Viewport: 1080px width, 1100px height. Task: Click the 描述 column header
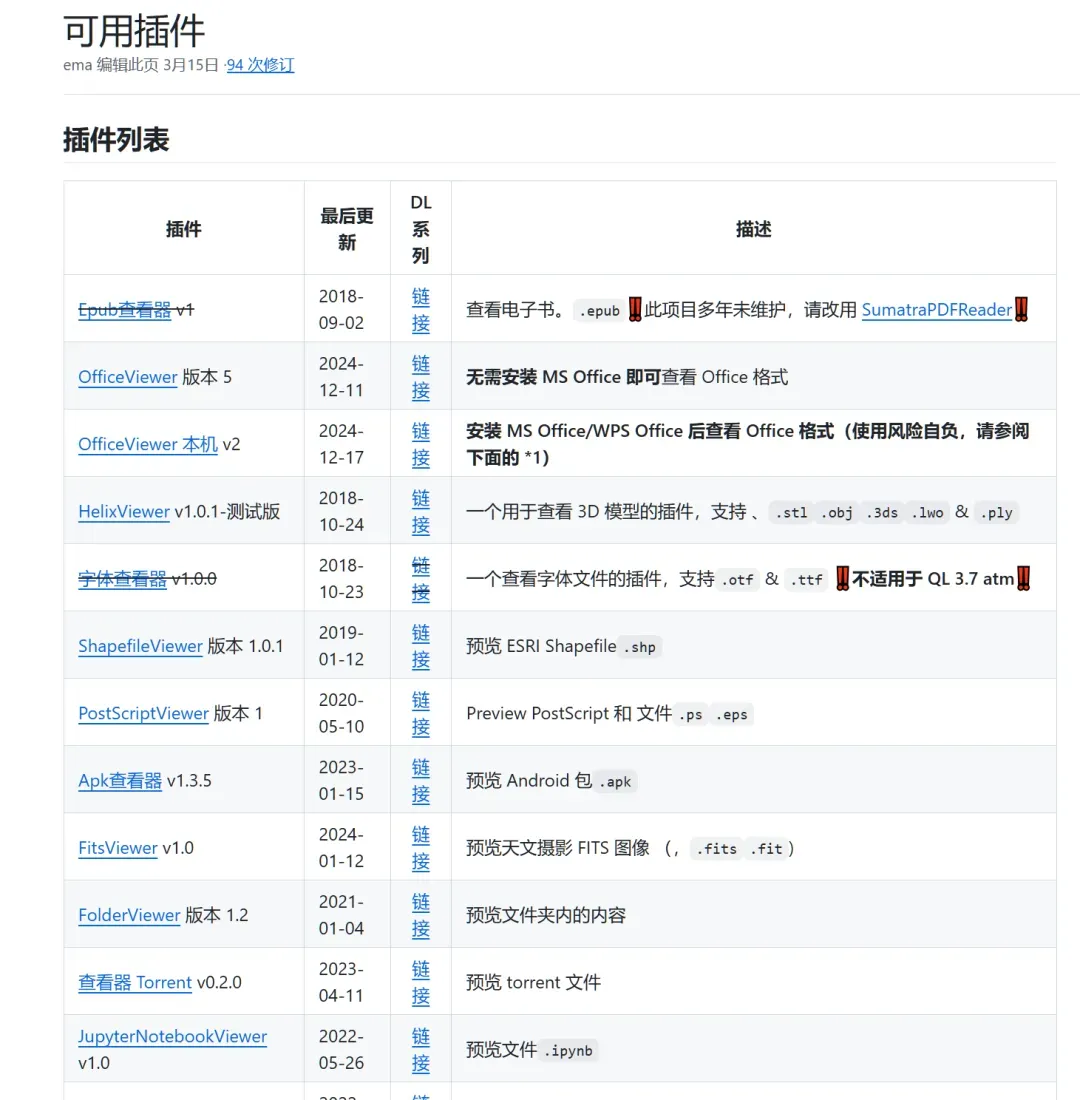point(754,229)
